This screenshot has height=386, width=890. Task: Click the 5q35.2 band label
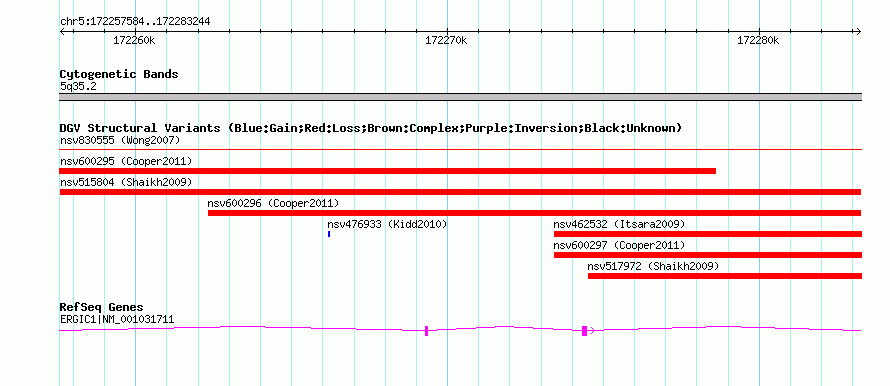pos(78,87)
